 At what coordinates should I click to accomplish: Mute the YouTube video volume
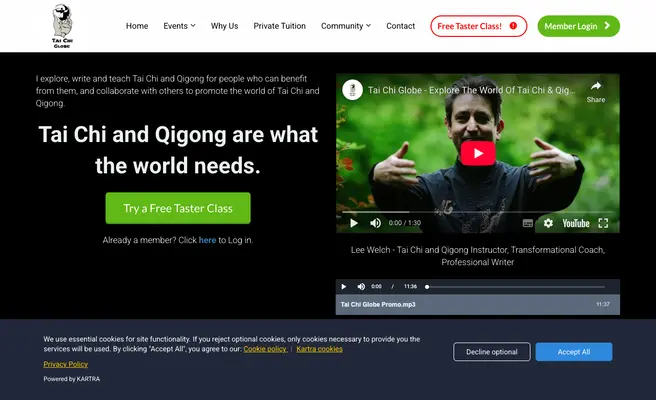(x=375, y=223)
